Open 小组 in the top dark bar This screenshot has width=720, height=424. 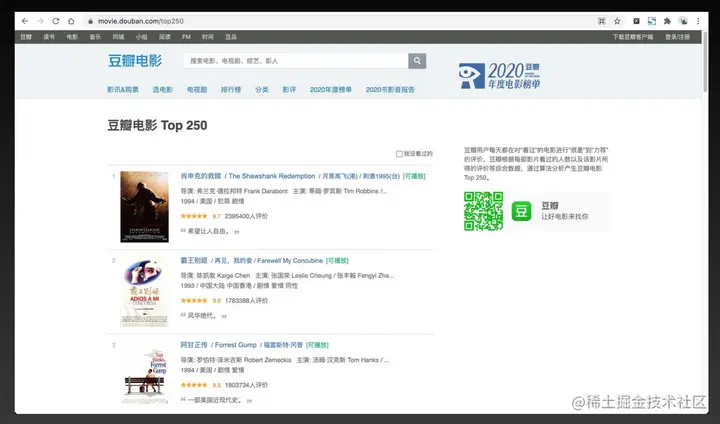pyautogui.click(x=141, y=37)
